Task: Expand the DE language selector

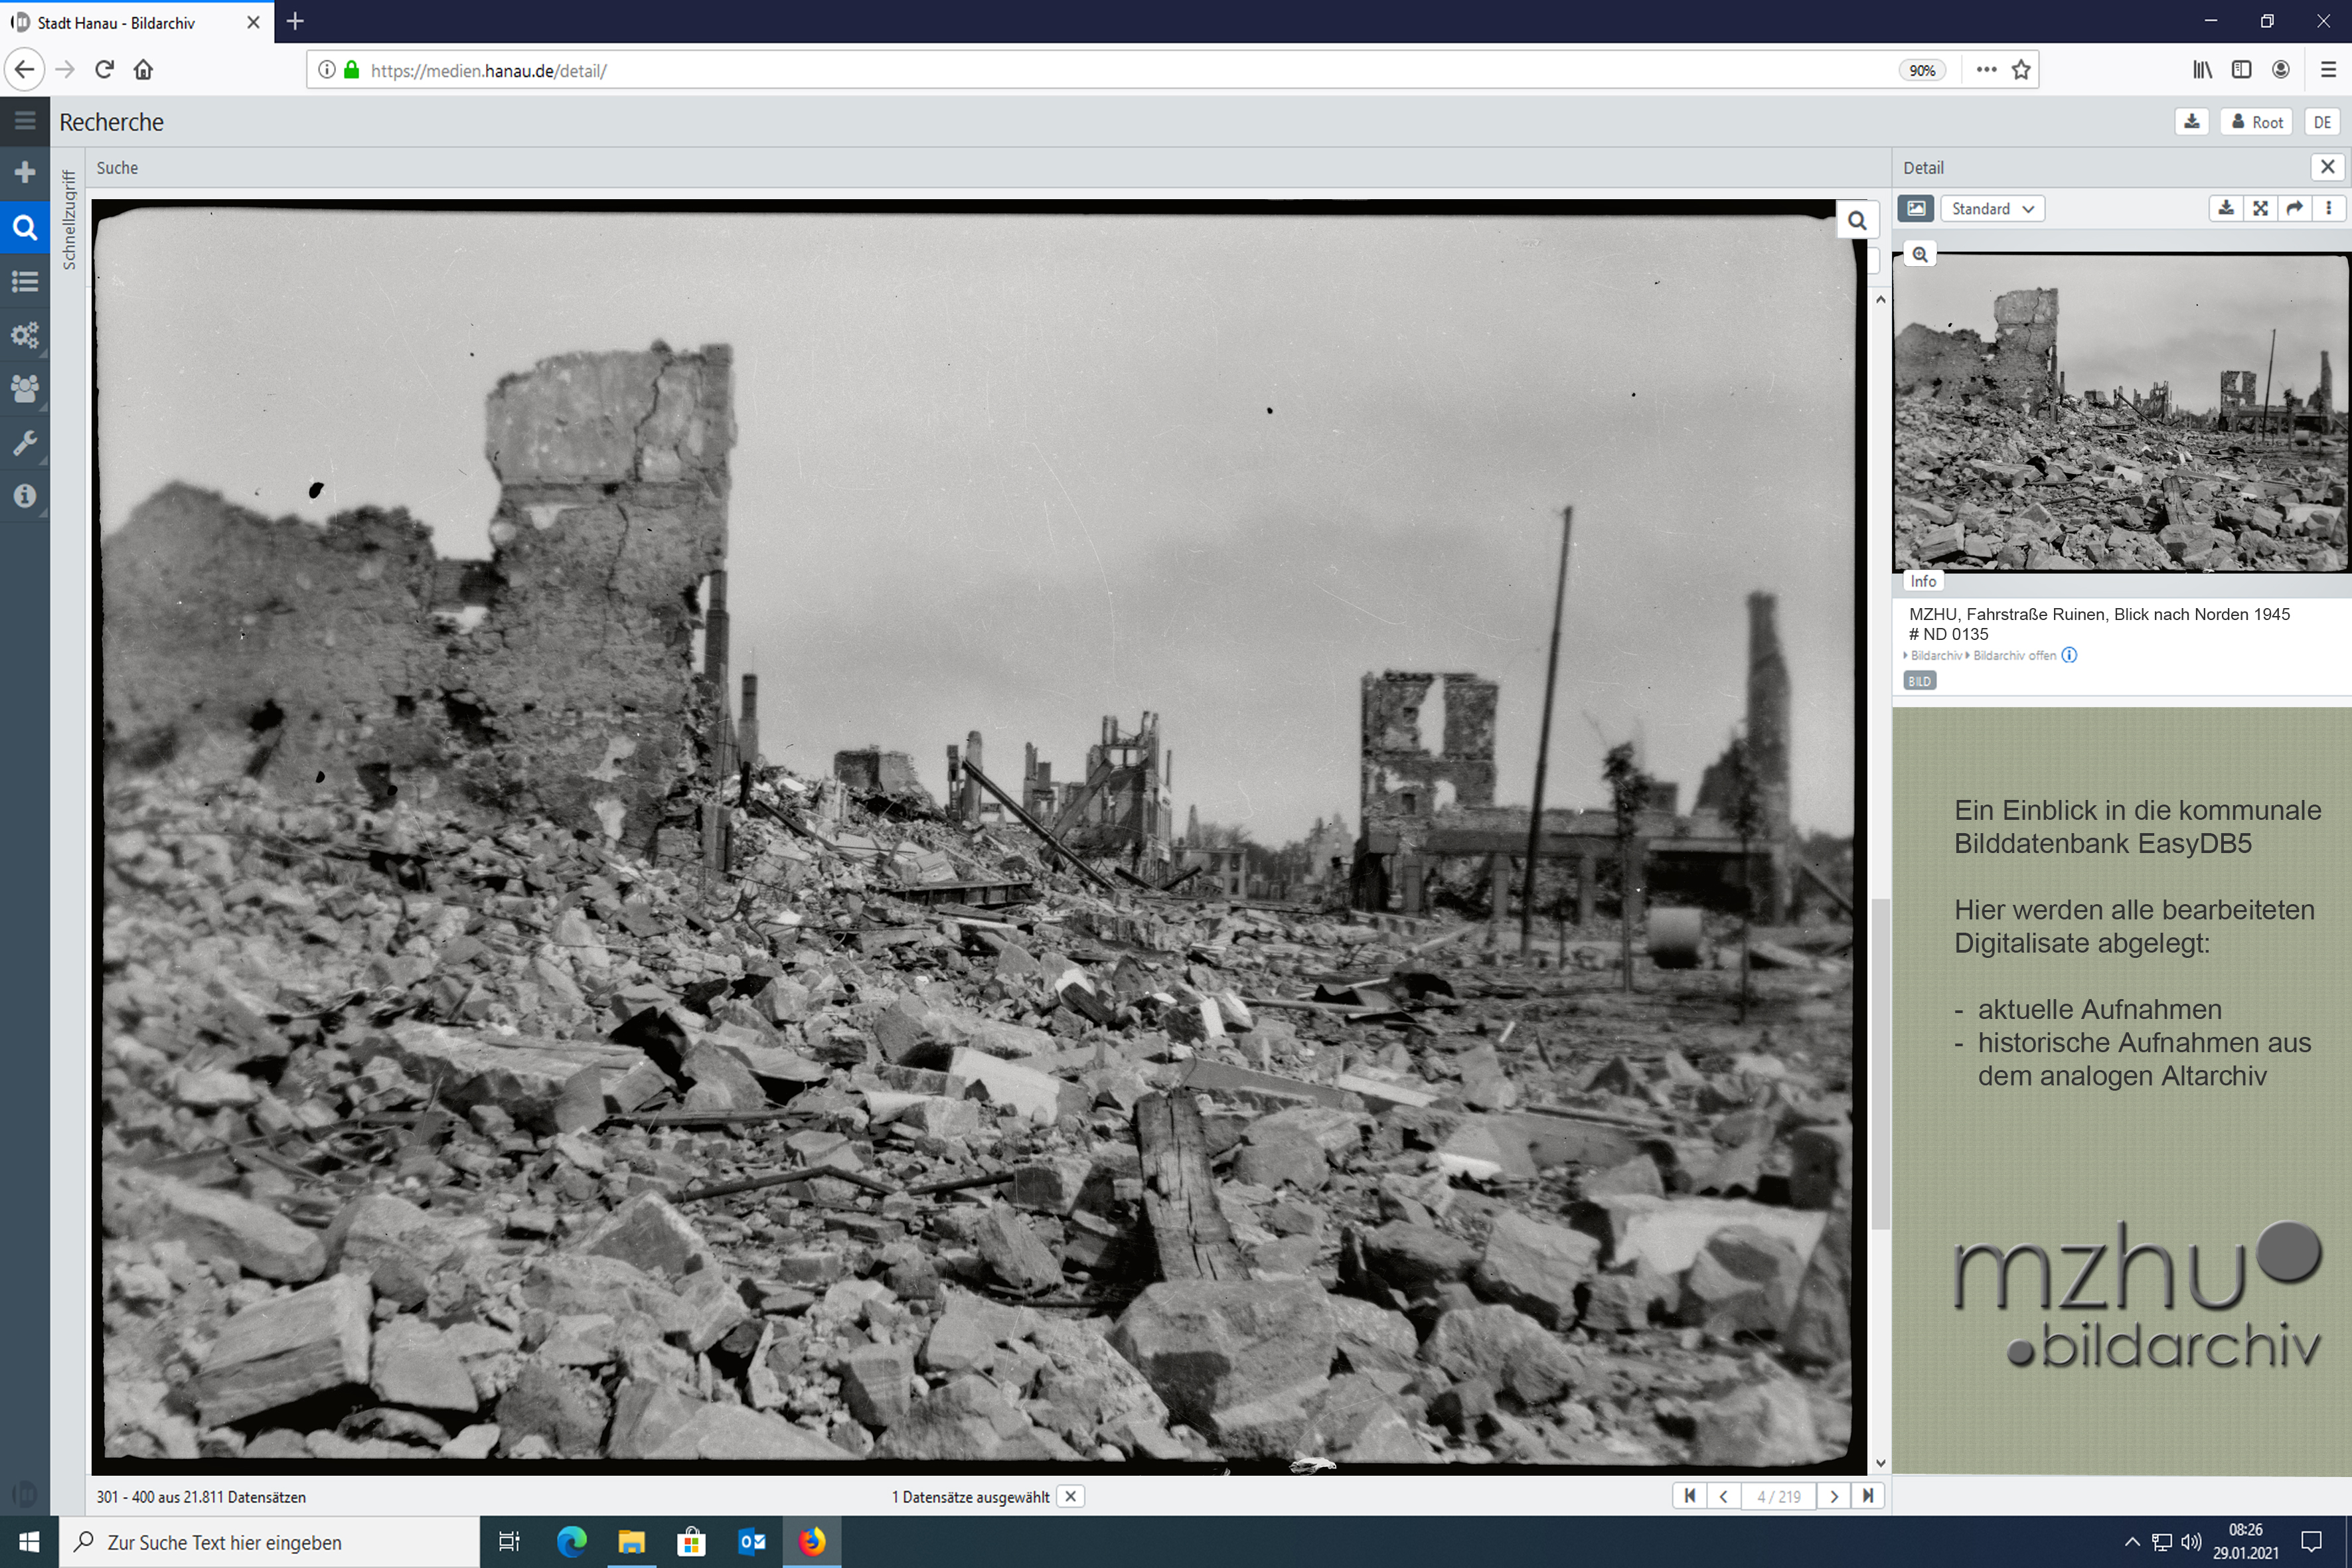Action: 2321,122
